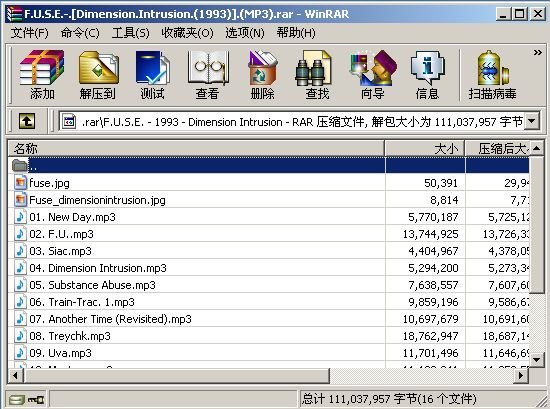Image resolution: width=550 pixels, height=409 pixels.
Task: Select file name 09. Uva.mp3
Action: click(x=60, y=353)
